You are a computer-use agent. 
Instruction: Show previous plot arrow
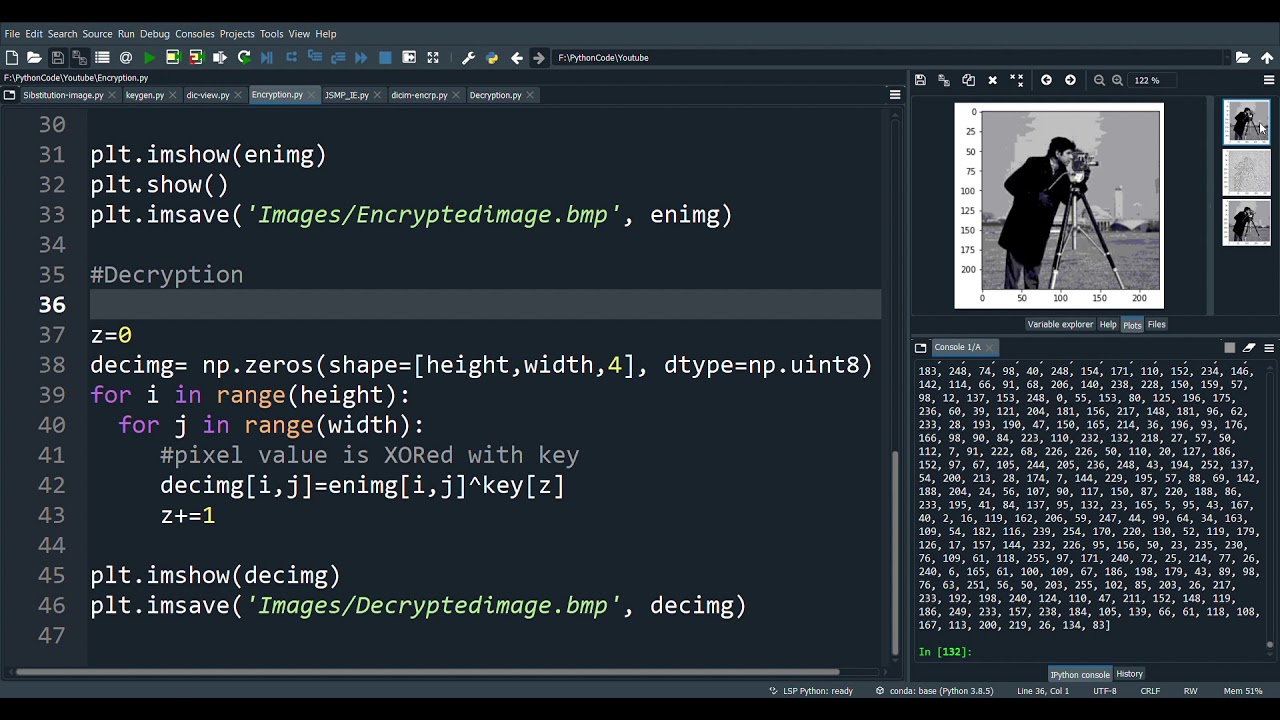click(1046, 80)
